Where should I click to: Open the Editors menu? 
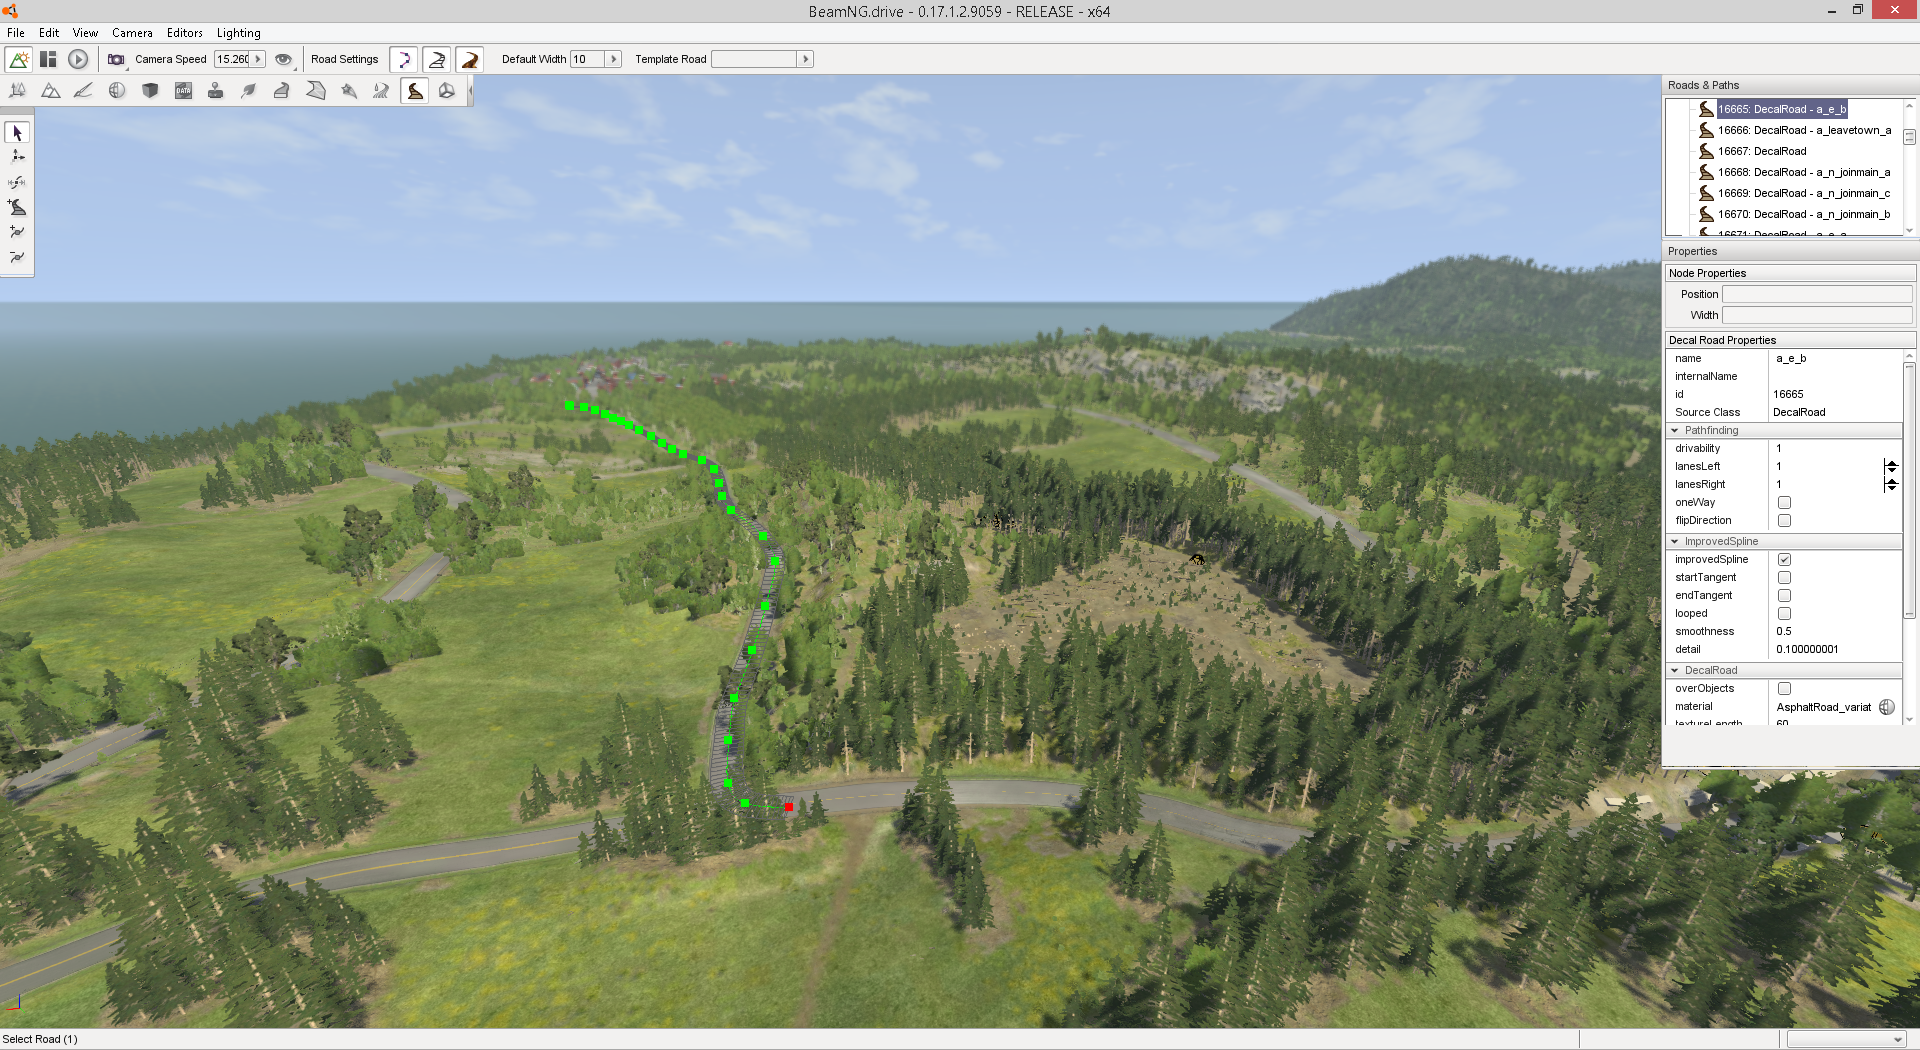tap(184, 33)
